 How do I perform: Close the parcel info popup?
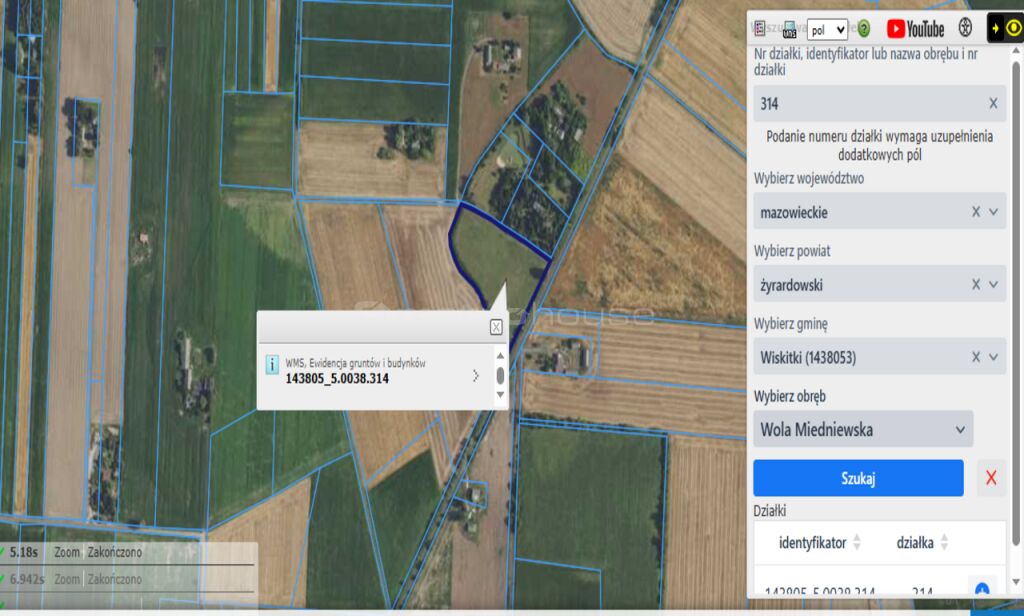tap(496, 327)
